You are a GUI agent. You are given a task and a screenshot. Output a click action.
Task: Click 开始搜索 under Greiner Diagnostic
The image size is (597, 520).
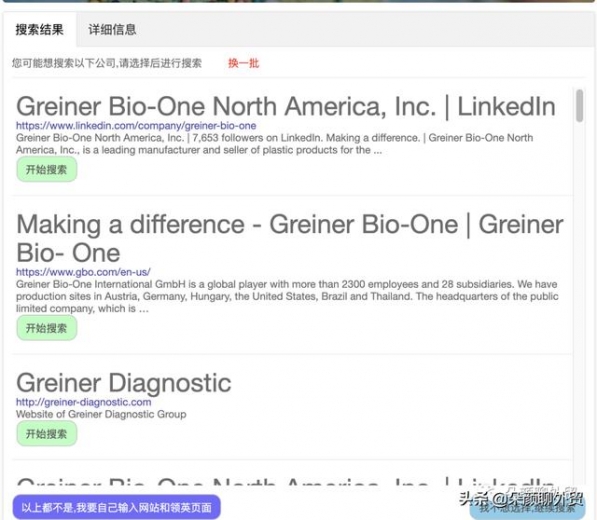tap(46, 434)
